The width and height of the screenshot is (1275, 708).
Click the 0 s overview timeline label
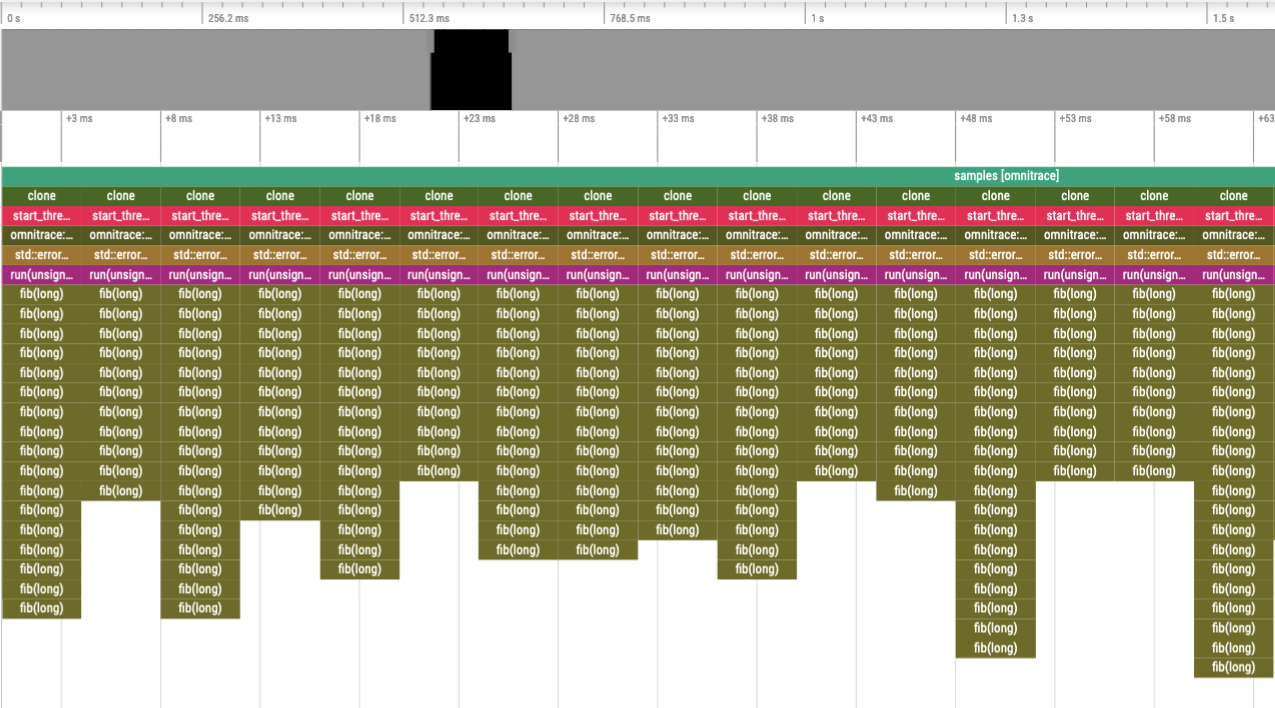coord(14,18)
